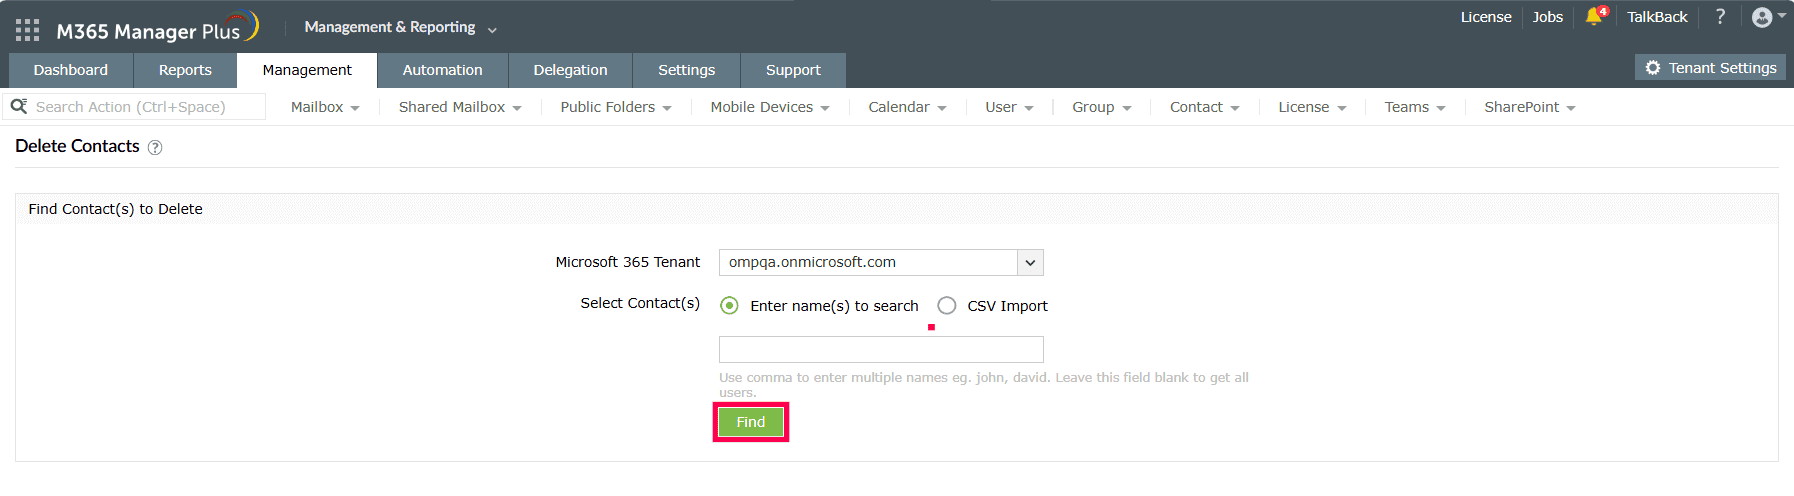Click the green Find button
The image size is (1794, 496).
(751, 422)
